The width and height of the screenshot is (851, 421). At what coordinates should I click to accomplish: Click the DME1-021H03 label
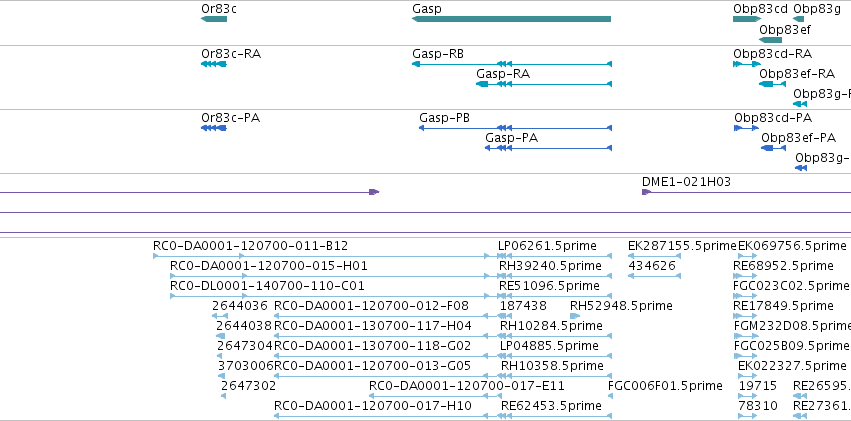tap(686, 182)
